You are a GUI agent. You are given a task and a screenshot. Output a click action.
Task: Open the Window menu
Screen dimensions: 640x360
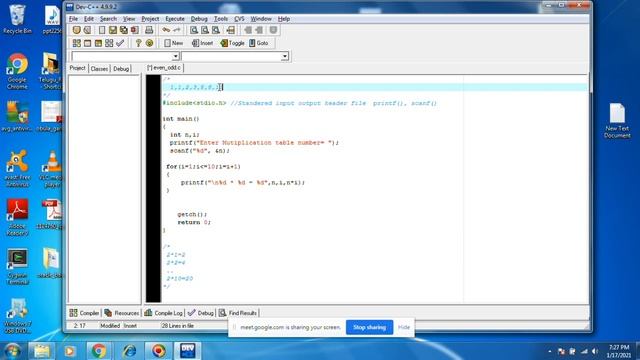tap(261, 19)
